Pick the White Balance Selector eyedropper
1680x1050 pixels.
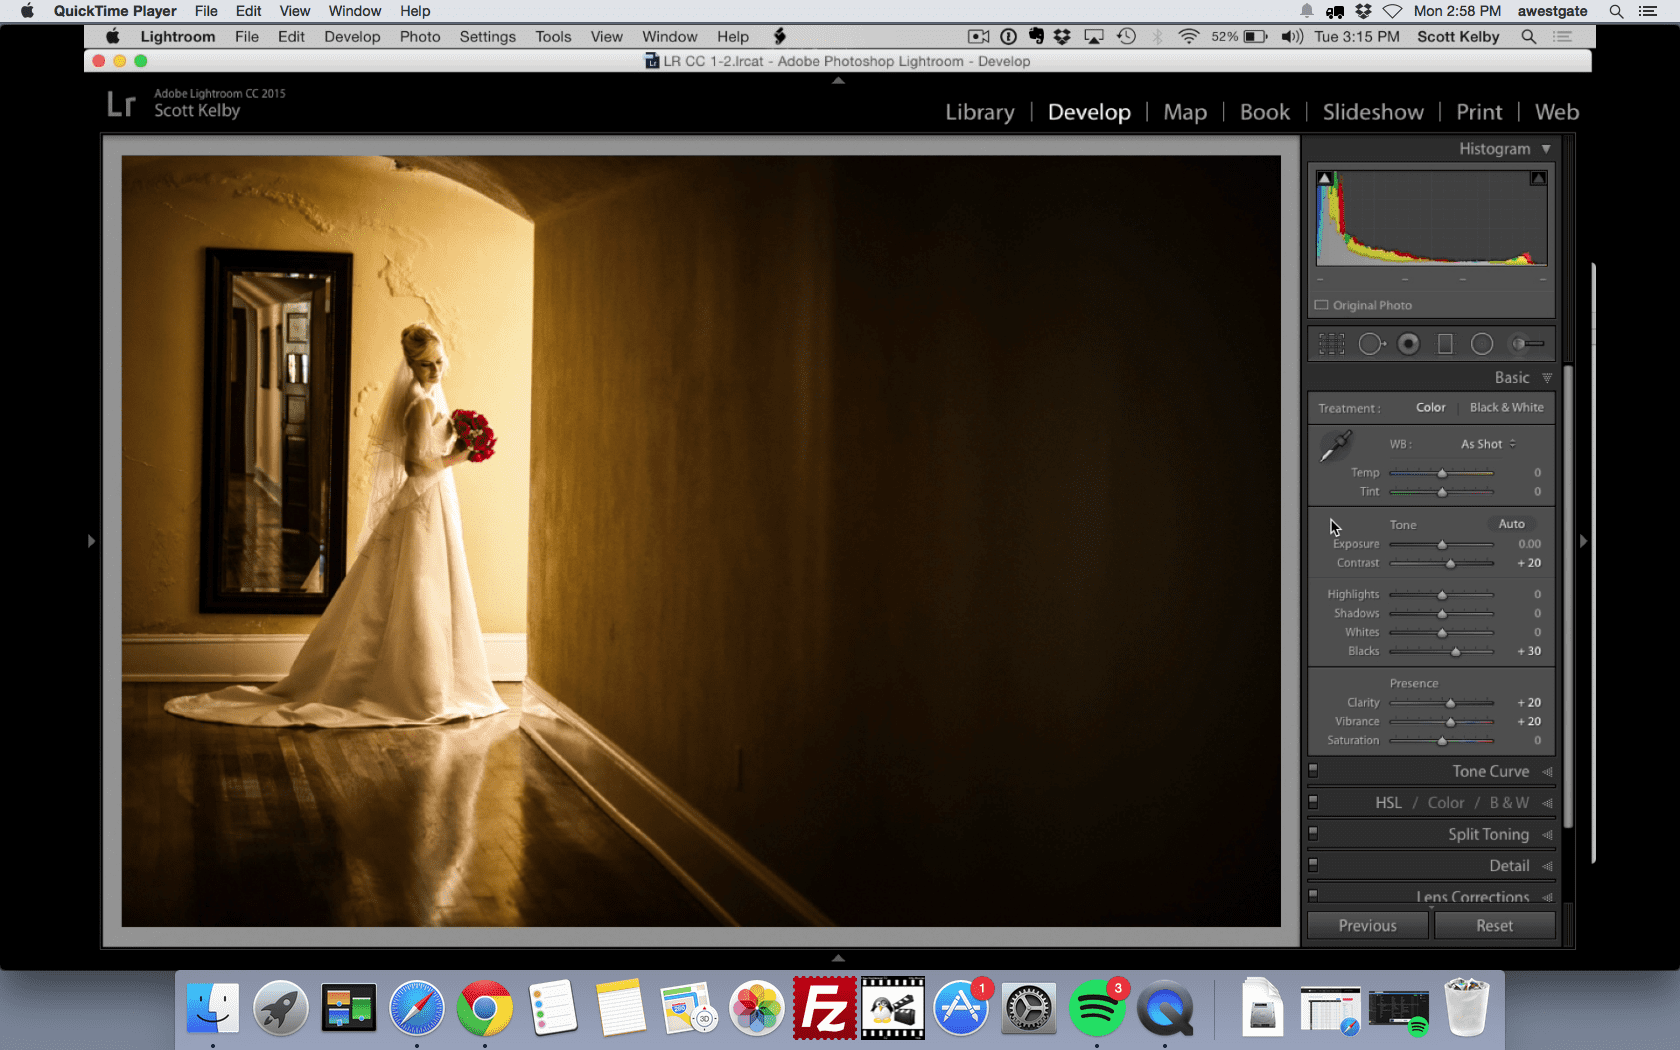click(1336, 446)
